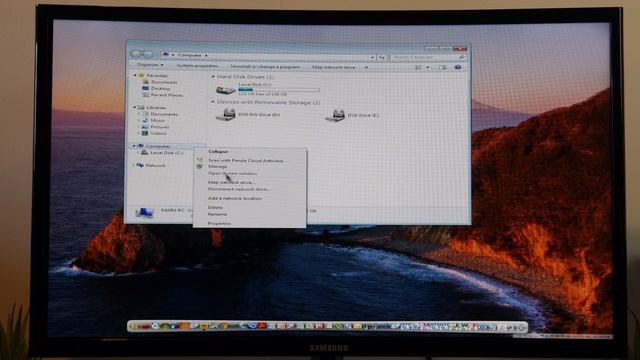This screenshot has width=640, height=360.
Task: Open the DVD RW Drive (D:) icon
Action: click(x=226, y=115)
